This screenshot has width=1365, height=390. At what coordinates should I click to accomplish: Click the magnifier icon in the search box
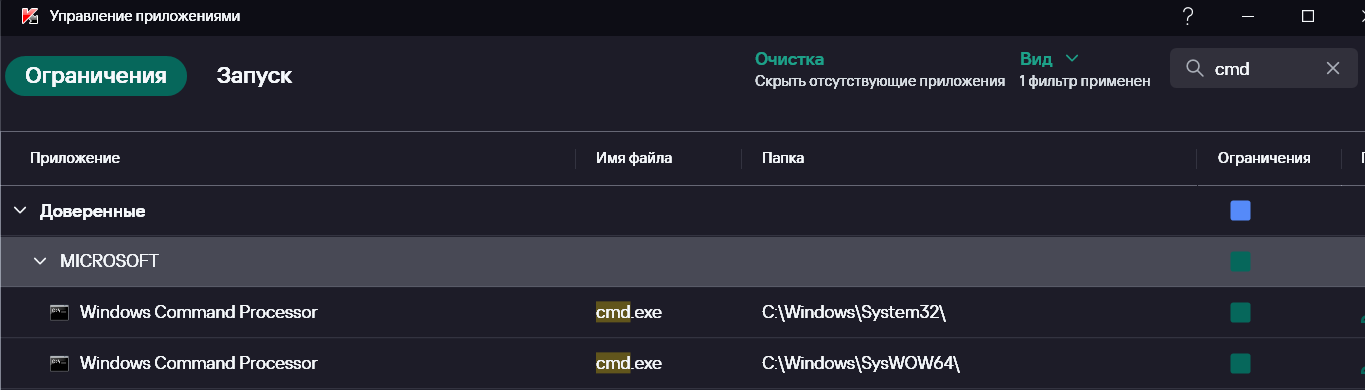pyautogui.click(x=1194, y=68)
